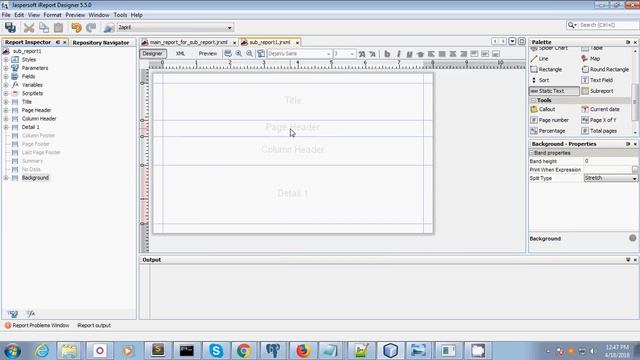Select Subreport palette item
This screenshot has width=640, height=360.
click(x=601, y=91)
